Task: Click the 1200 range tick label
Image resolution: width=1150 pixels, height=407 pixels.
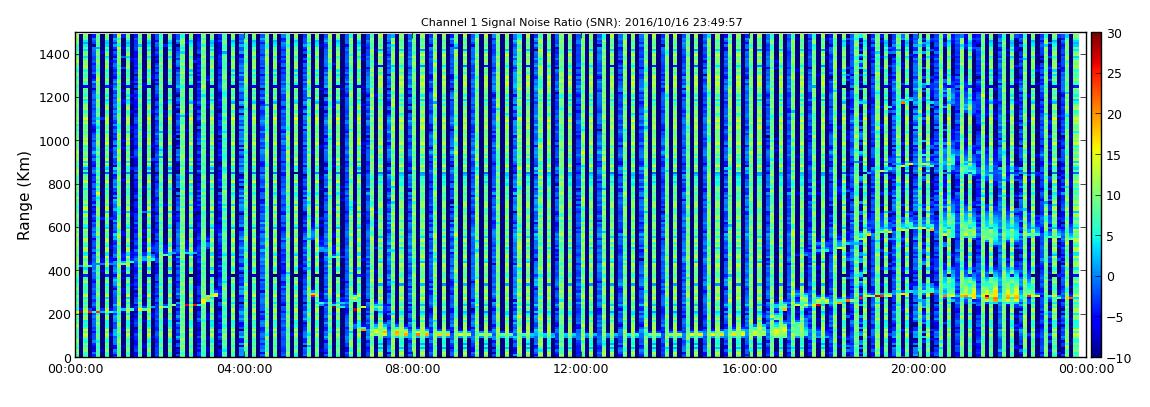Action: coord(56,98)
